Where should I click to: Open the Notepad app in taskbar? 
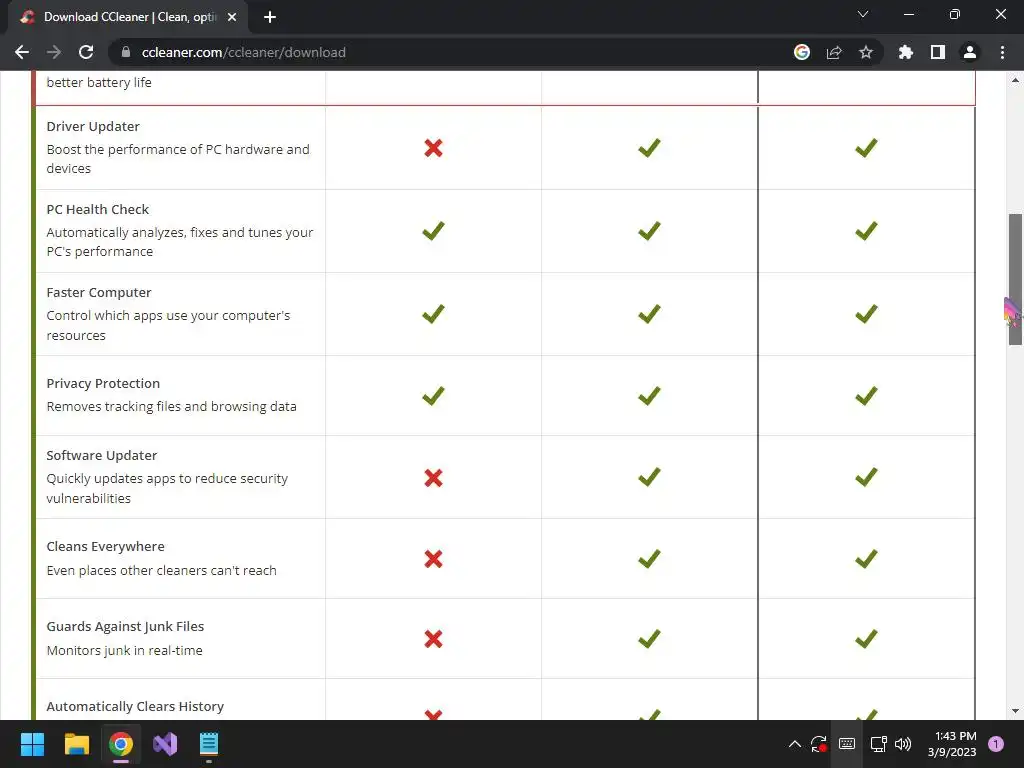[x=209, y=744]
